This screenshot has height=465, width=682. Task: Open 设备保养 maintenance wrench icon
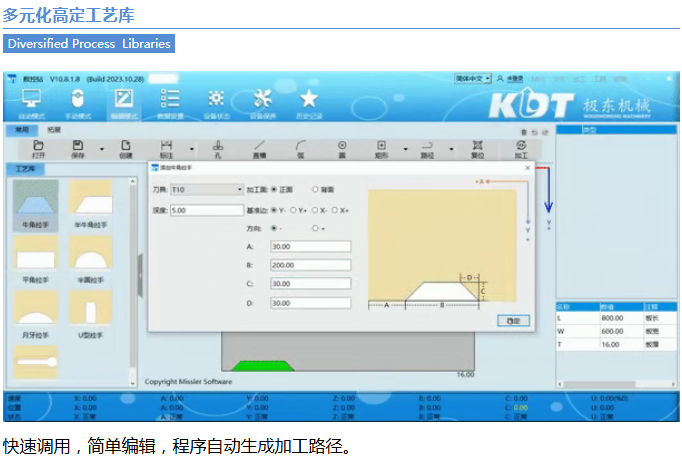263,101
